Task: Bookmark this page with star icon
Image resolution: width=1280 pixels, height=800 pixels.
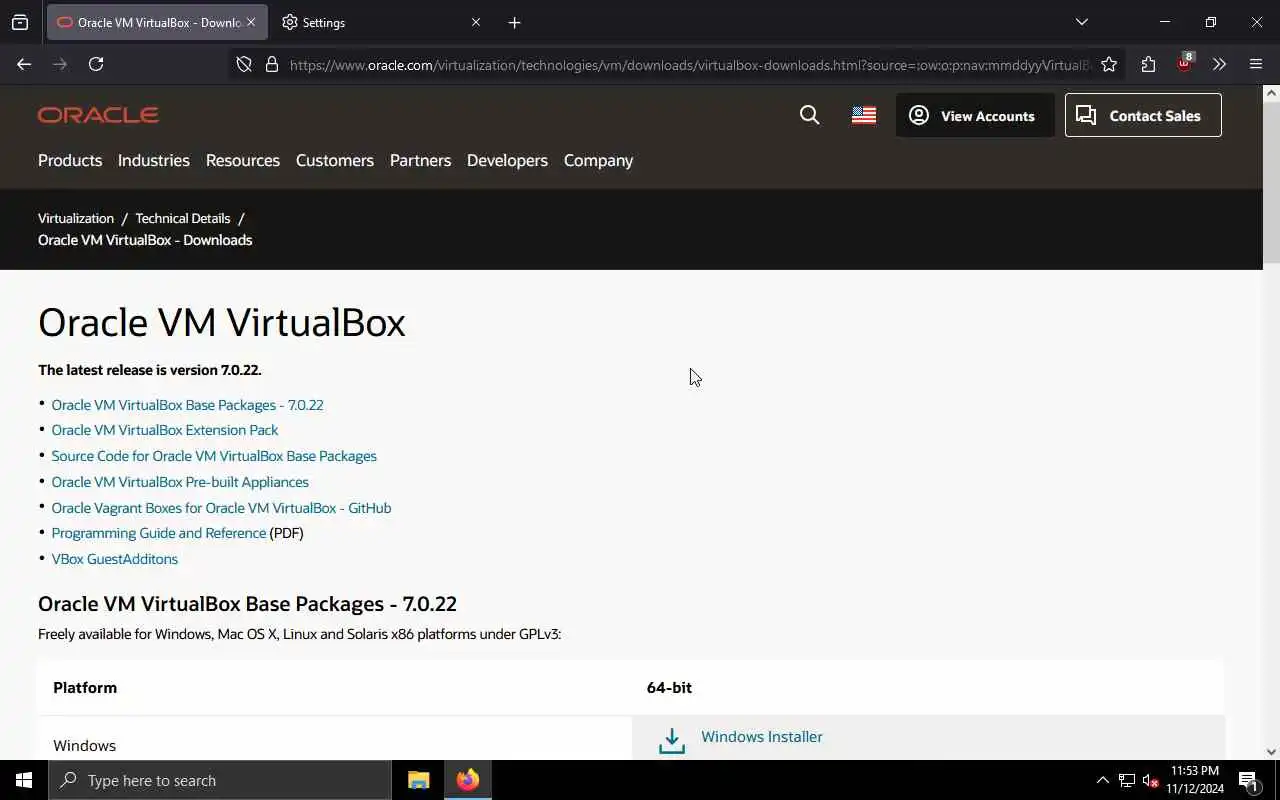Action: 1109,64
